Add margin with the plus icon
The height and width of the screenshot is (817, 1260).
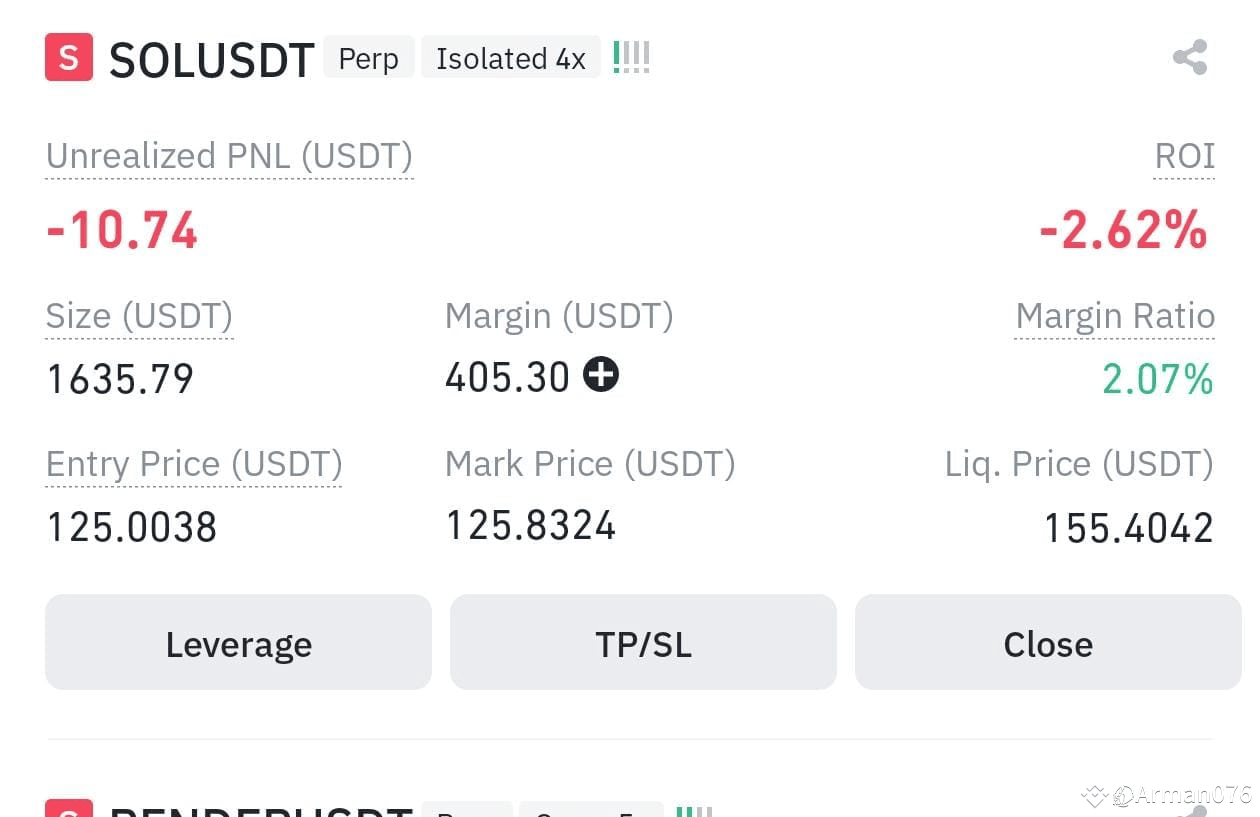click(601, 375)
